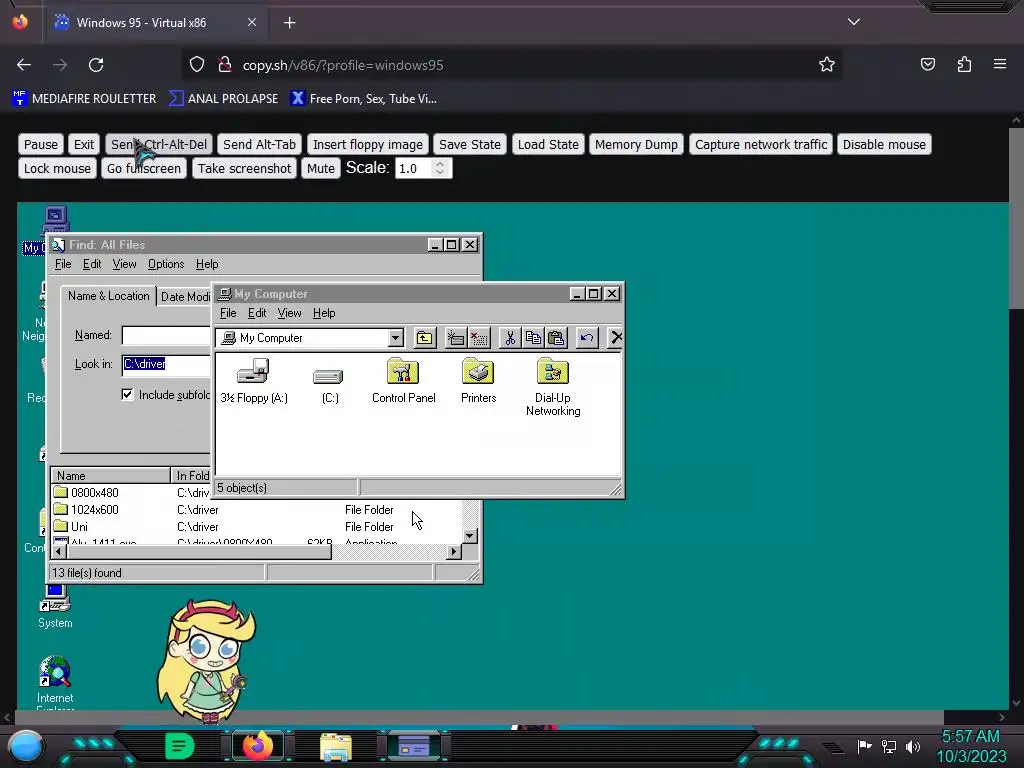The height and width of the screenshot is (768, 1024).
Task: Click the Look in field with C:\driver
Action: tap(166, 364)
